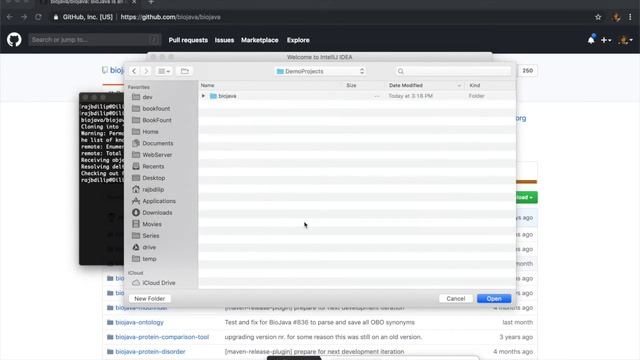The image size is (640, 360).
Task: Open biojava-ontology folder link
Action: coord(140,322)
